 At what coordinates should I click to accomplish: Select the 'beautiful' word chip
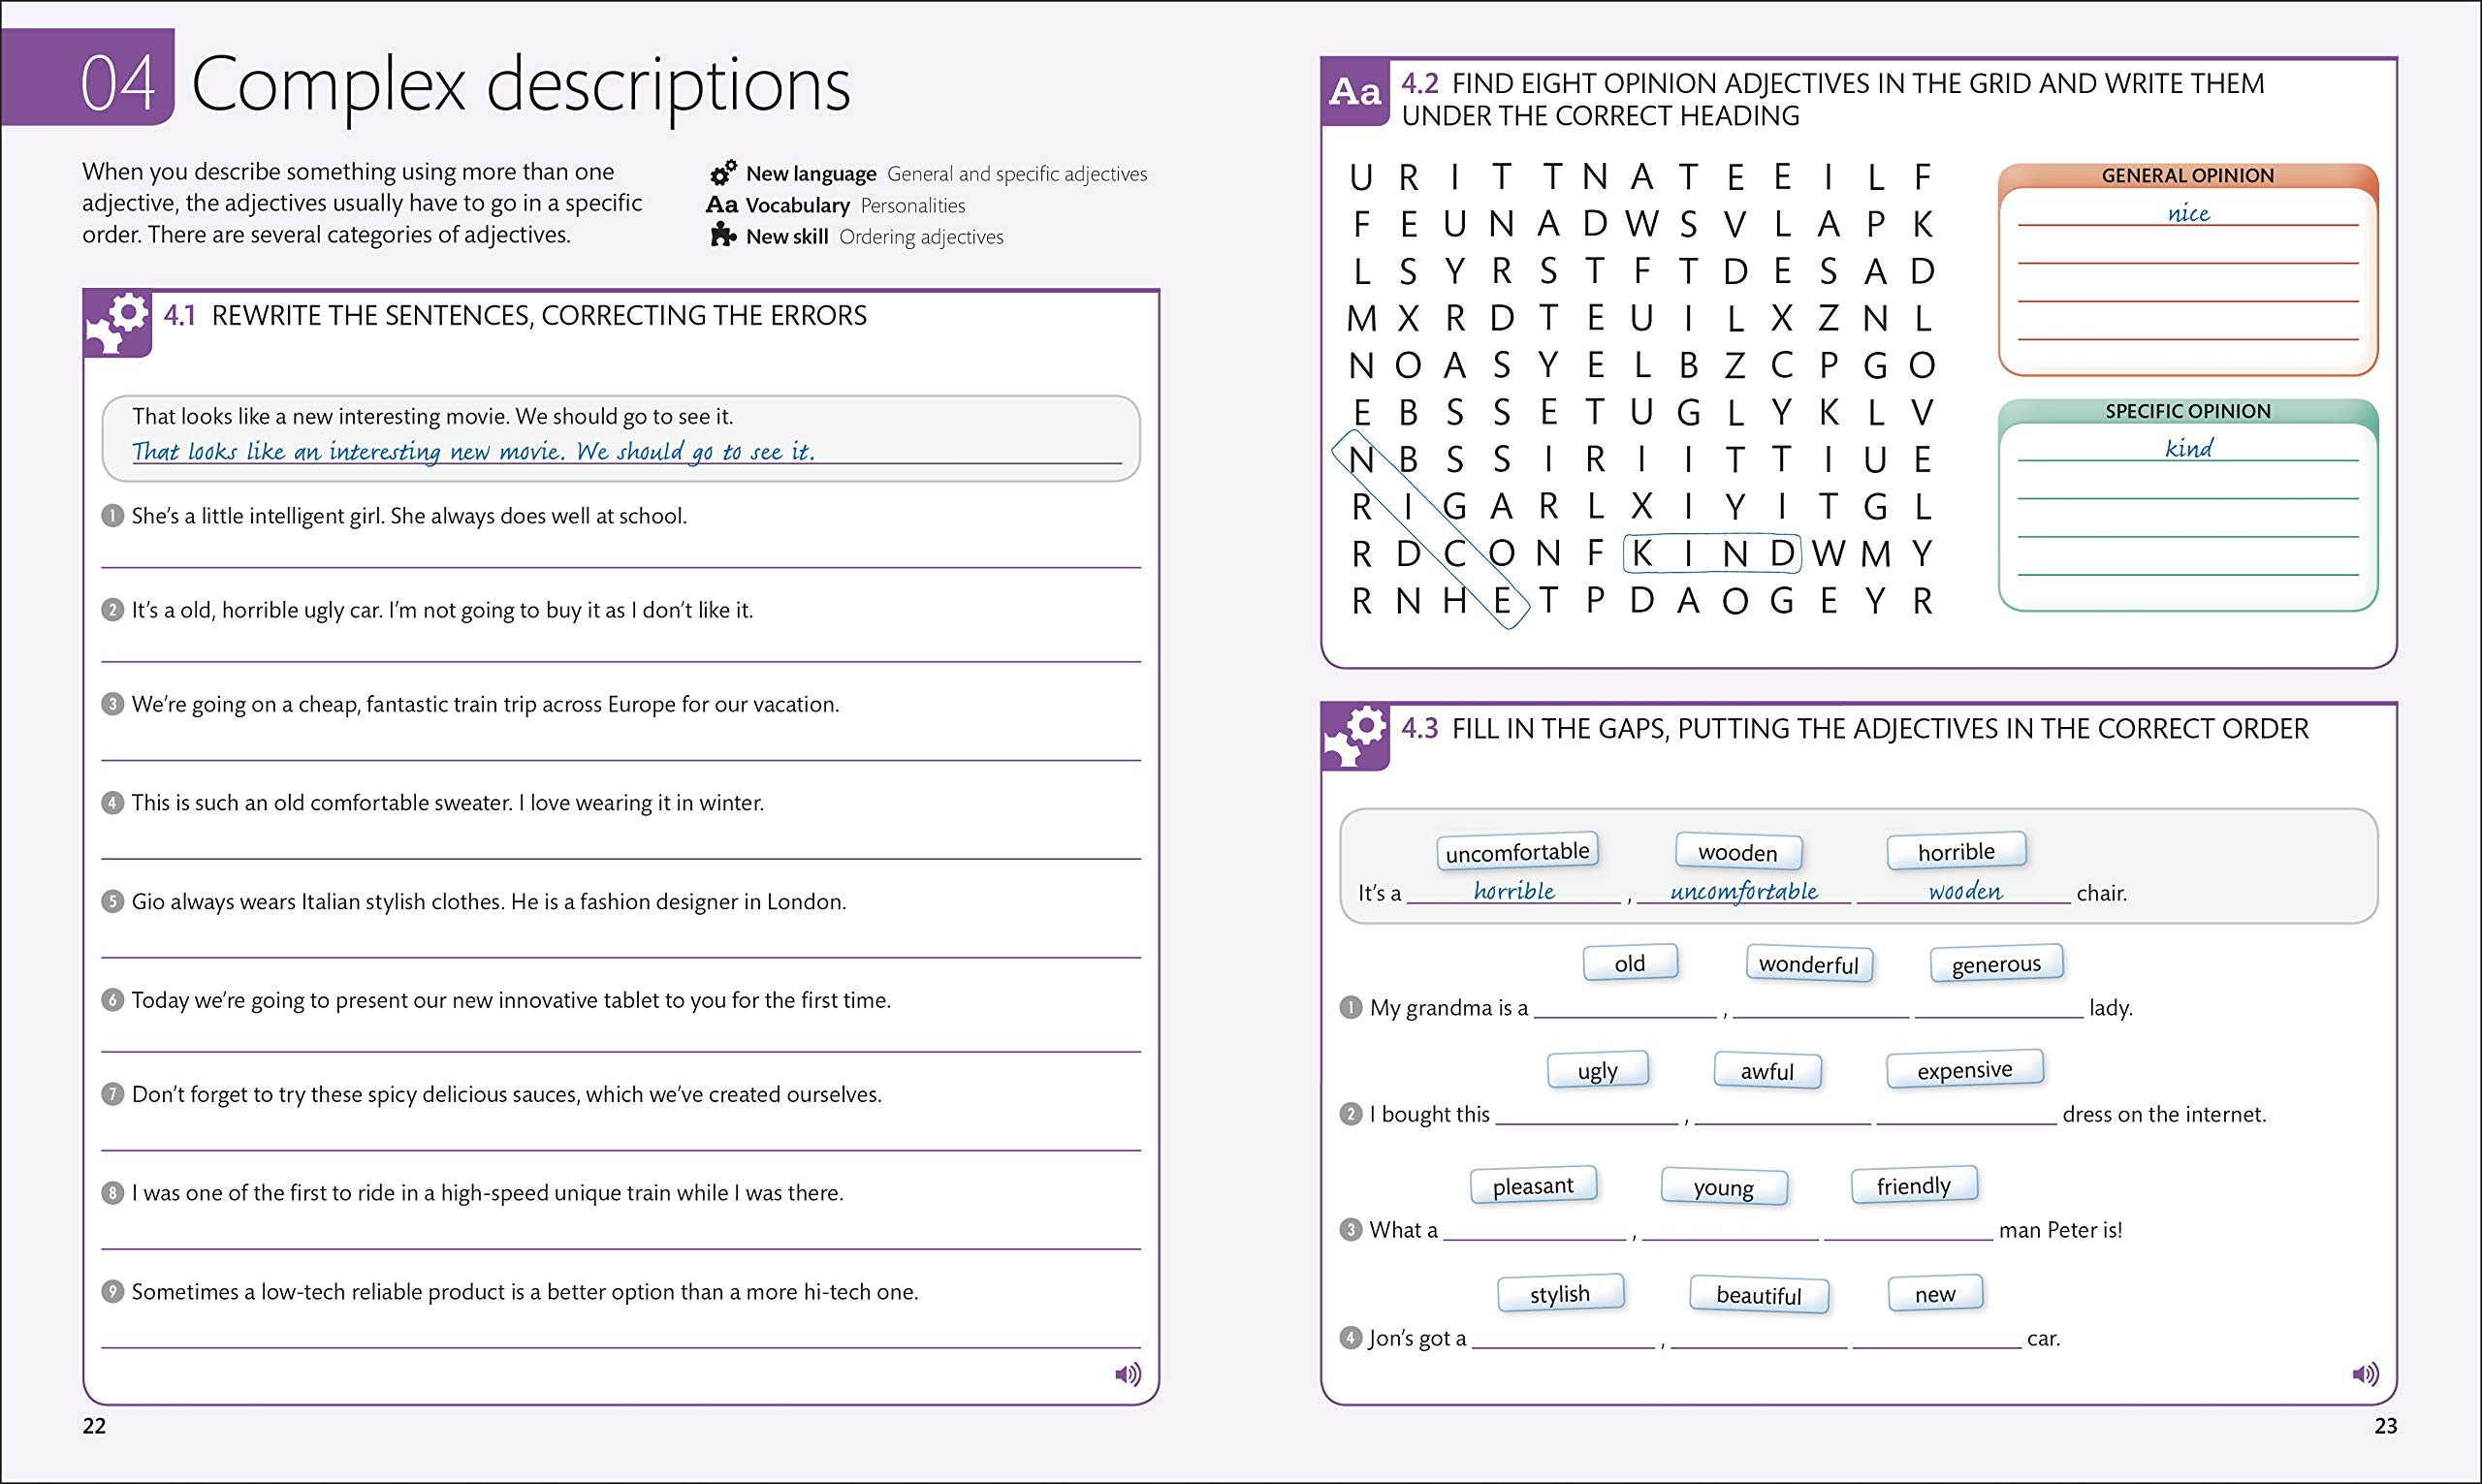click(x=1760, y=1295)
